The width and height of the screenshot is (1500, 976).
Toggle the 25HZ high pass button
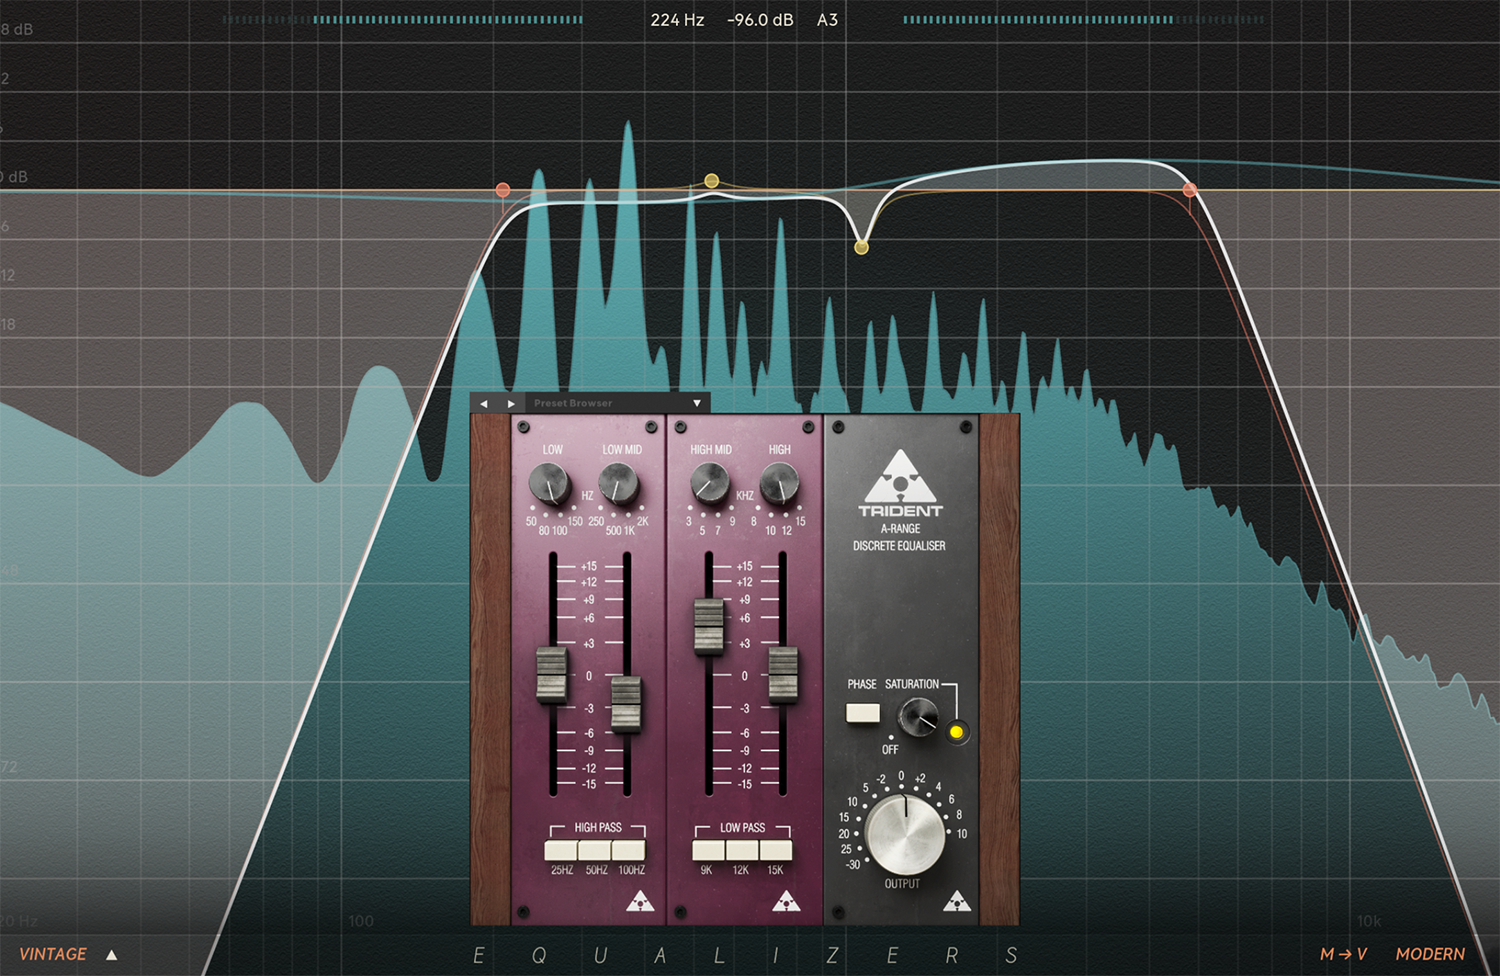pos(561,850)
